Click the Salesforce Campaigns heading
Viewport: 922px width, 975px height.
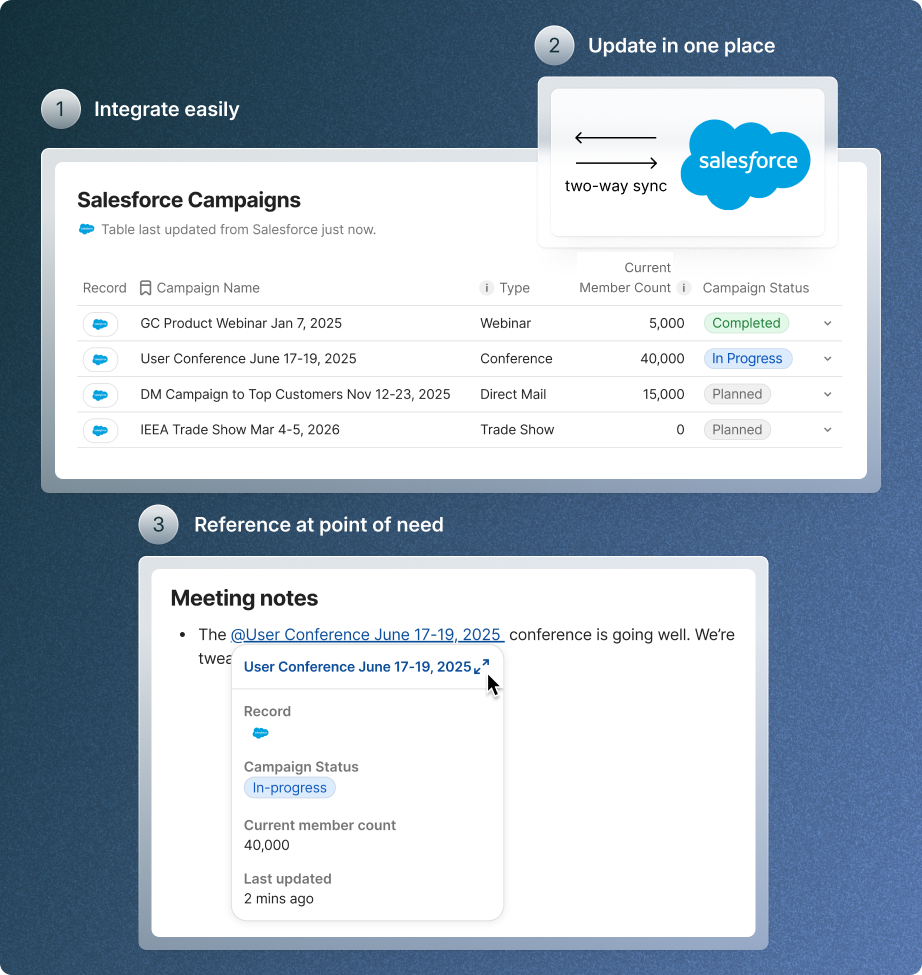pos(189,200)
